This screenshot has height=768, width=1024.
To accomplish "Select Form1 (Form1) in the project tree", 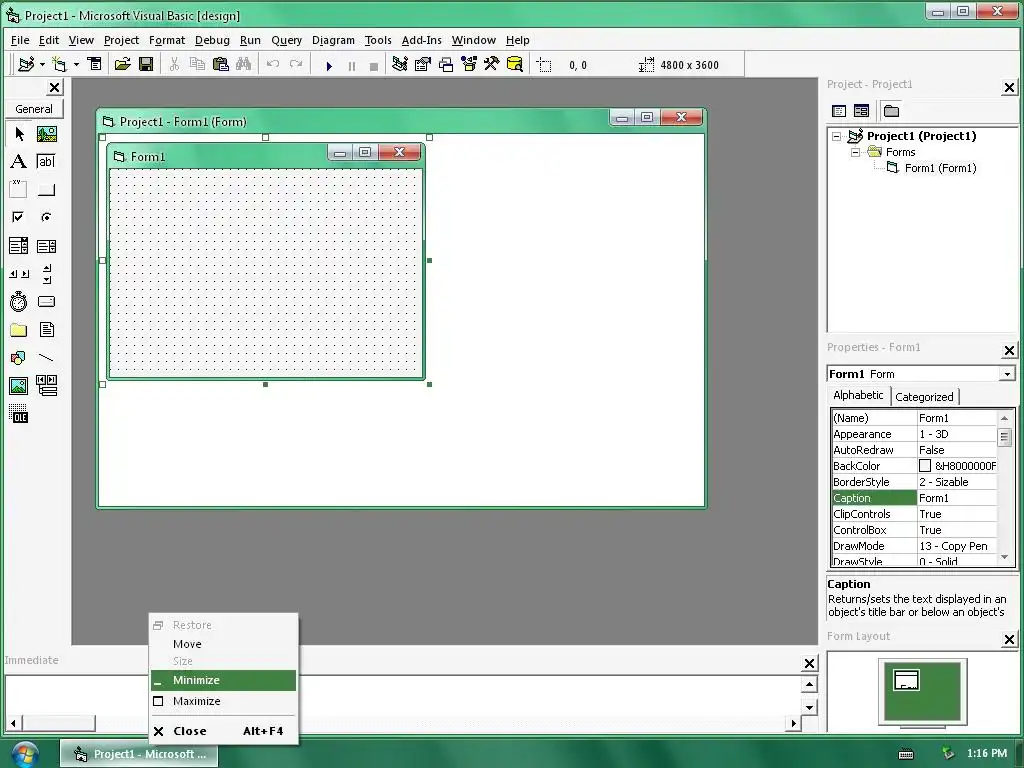I will [940, 168].
